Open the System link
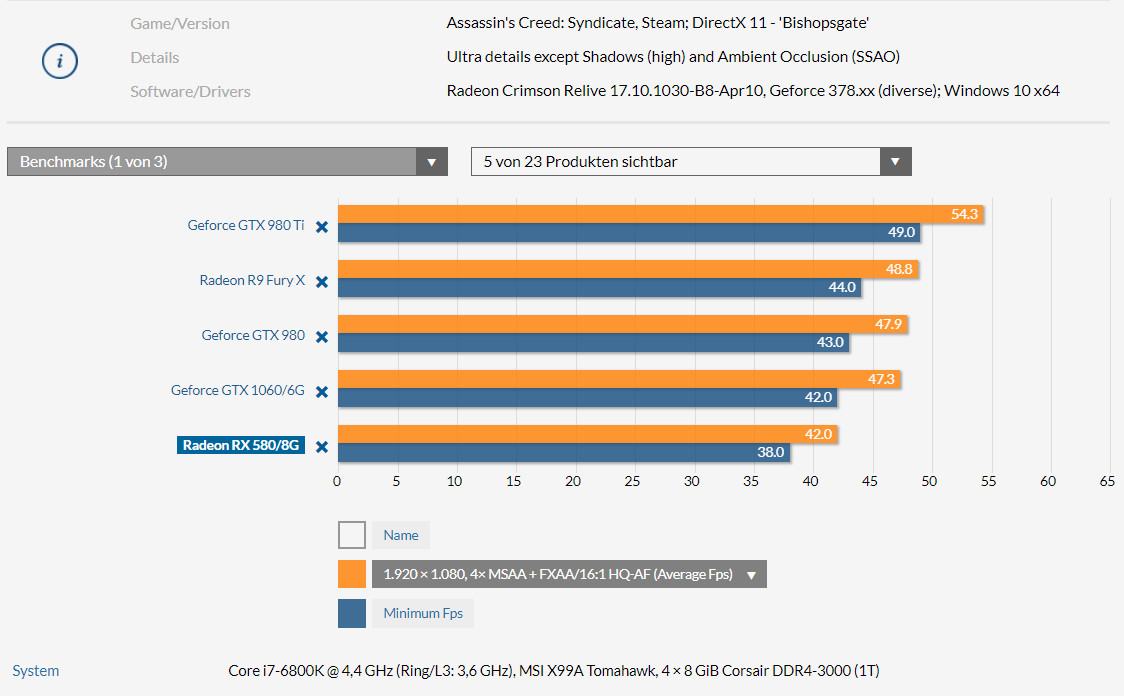The width and height of the screenshot is (1124, 696). [x=36, y=671]
